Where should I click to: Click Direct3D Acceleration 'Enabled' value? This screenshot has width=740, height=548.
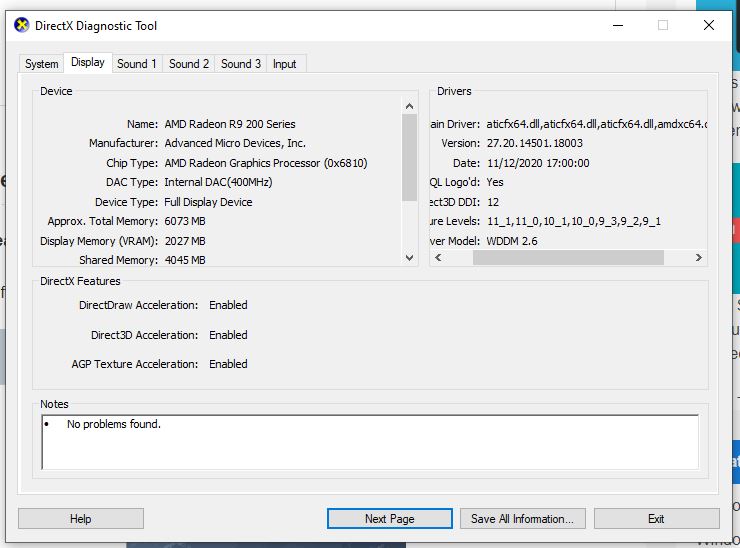(228, 335)
